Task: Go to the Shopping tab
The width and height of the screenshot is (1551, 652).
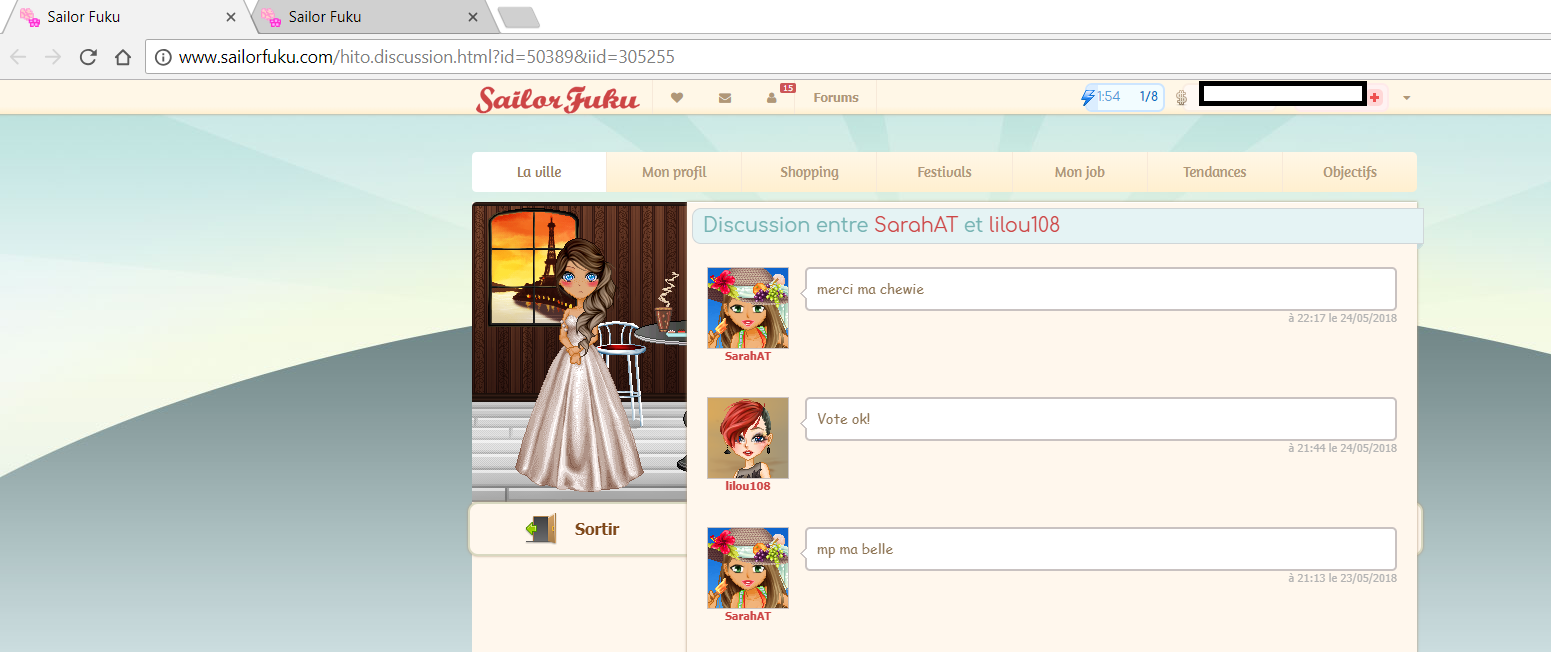Action: click(809, 172)
